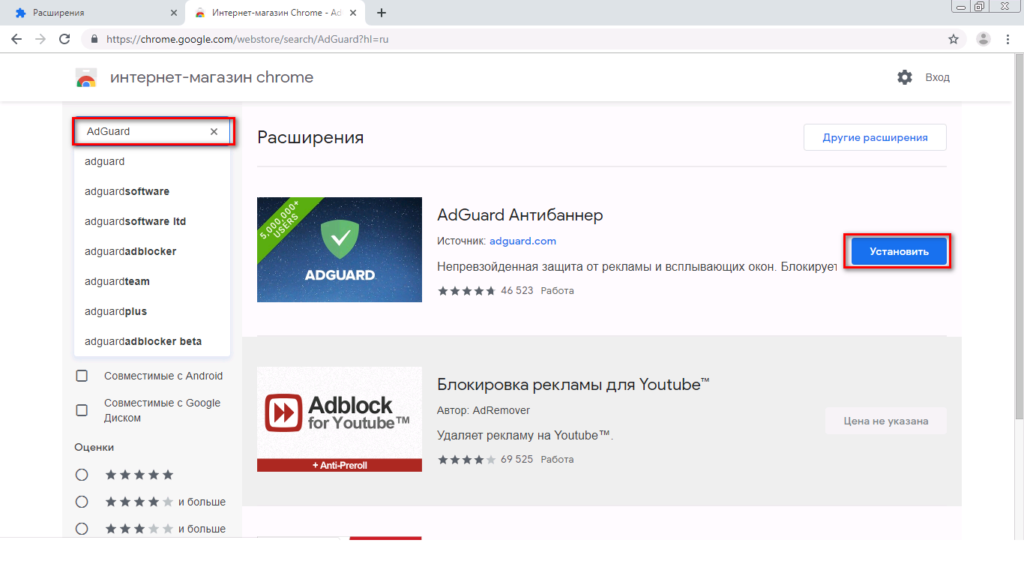Enable Совместимые с Google Диском checkbox
The height and width of the screenshot is (576, 1024).
(82, 410)
